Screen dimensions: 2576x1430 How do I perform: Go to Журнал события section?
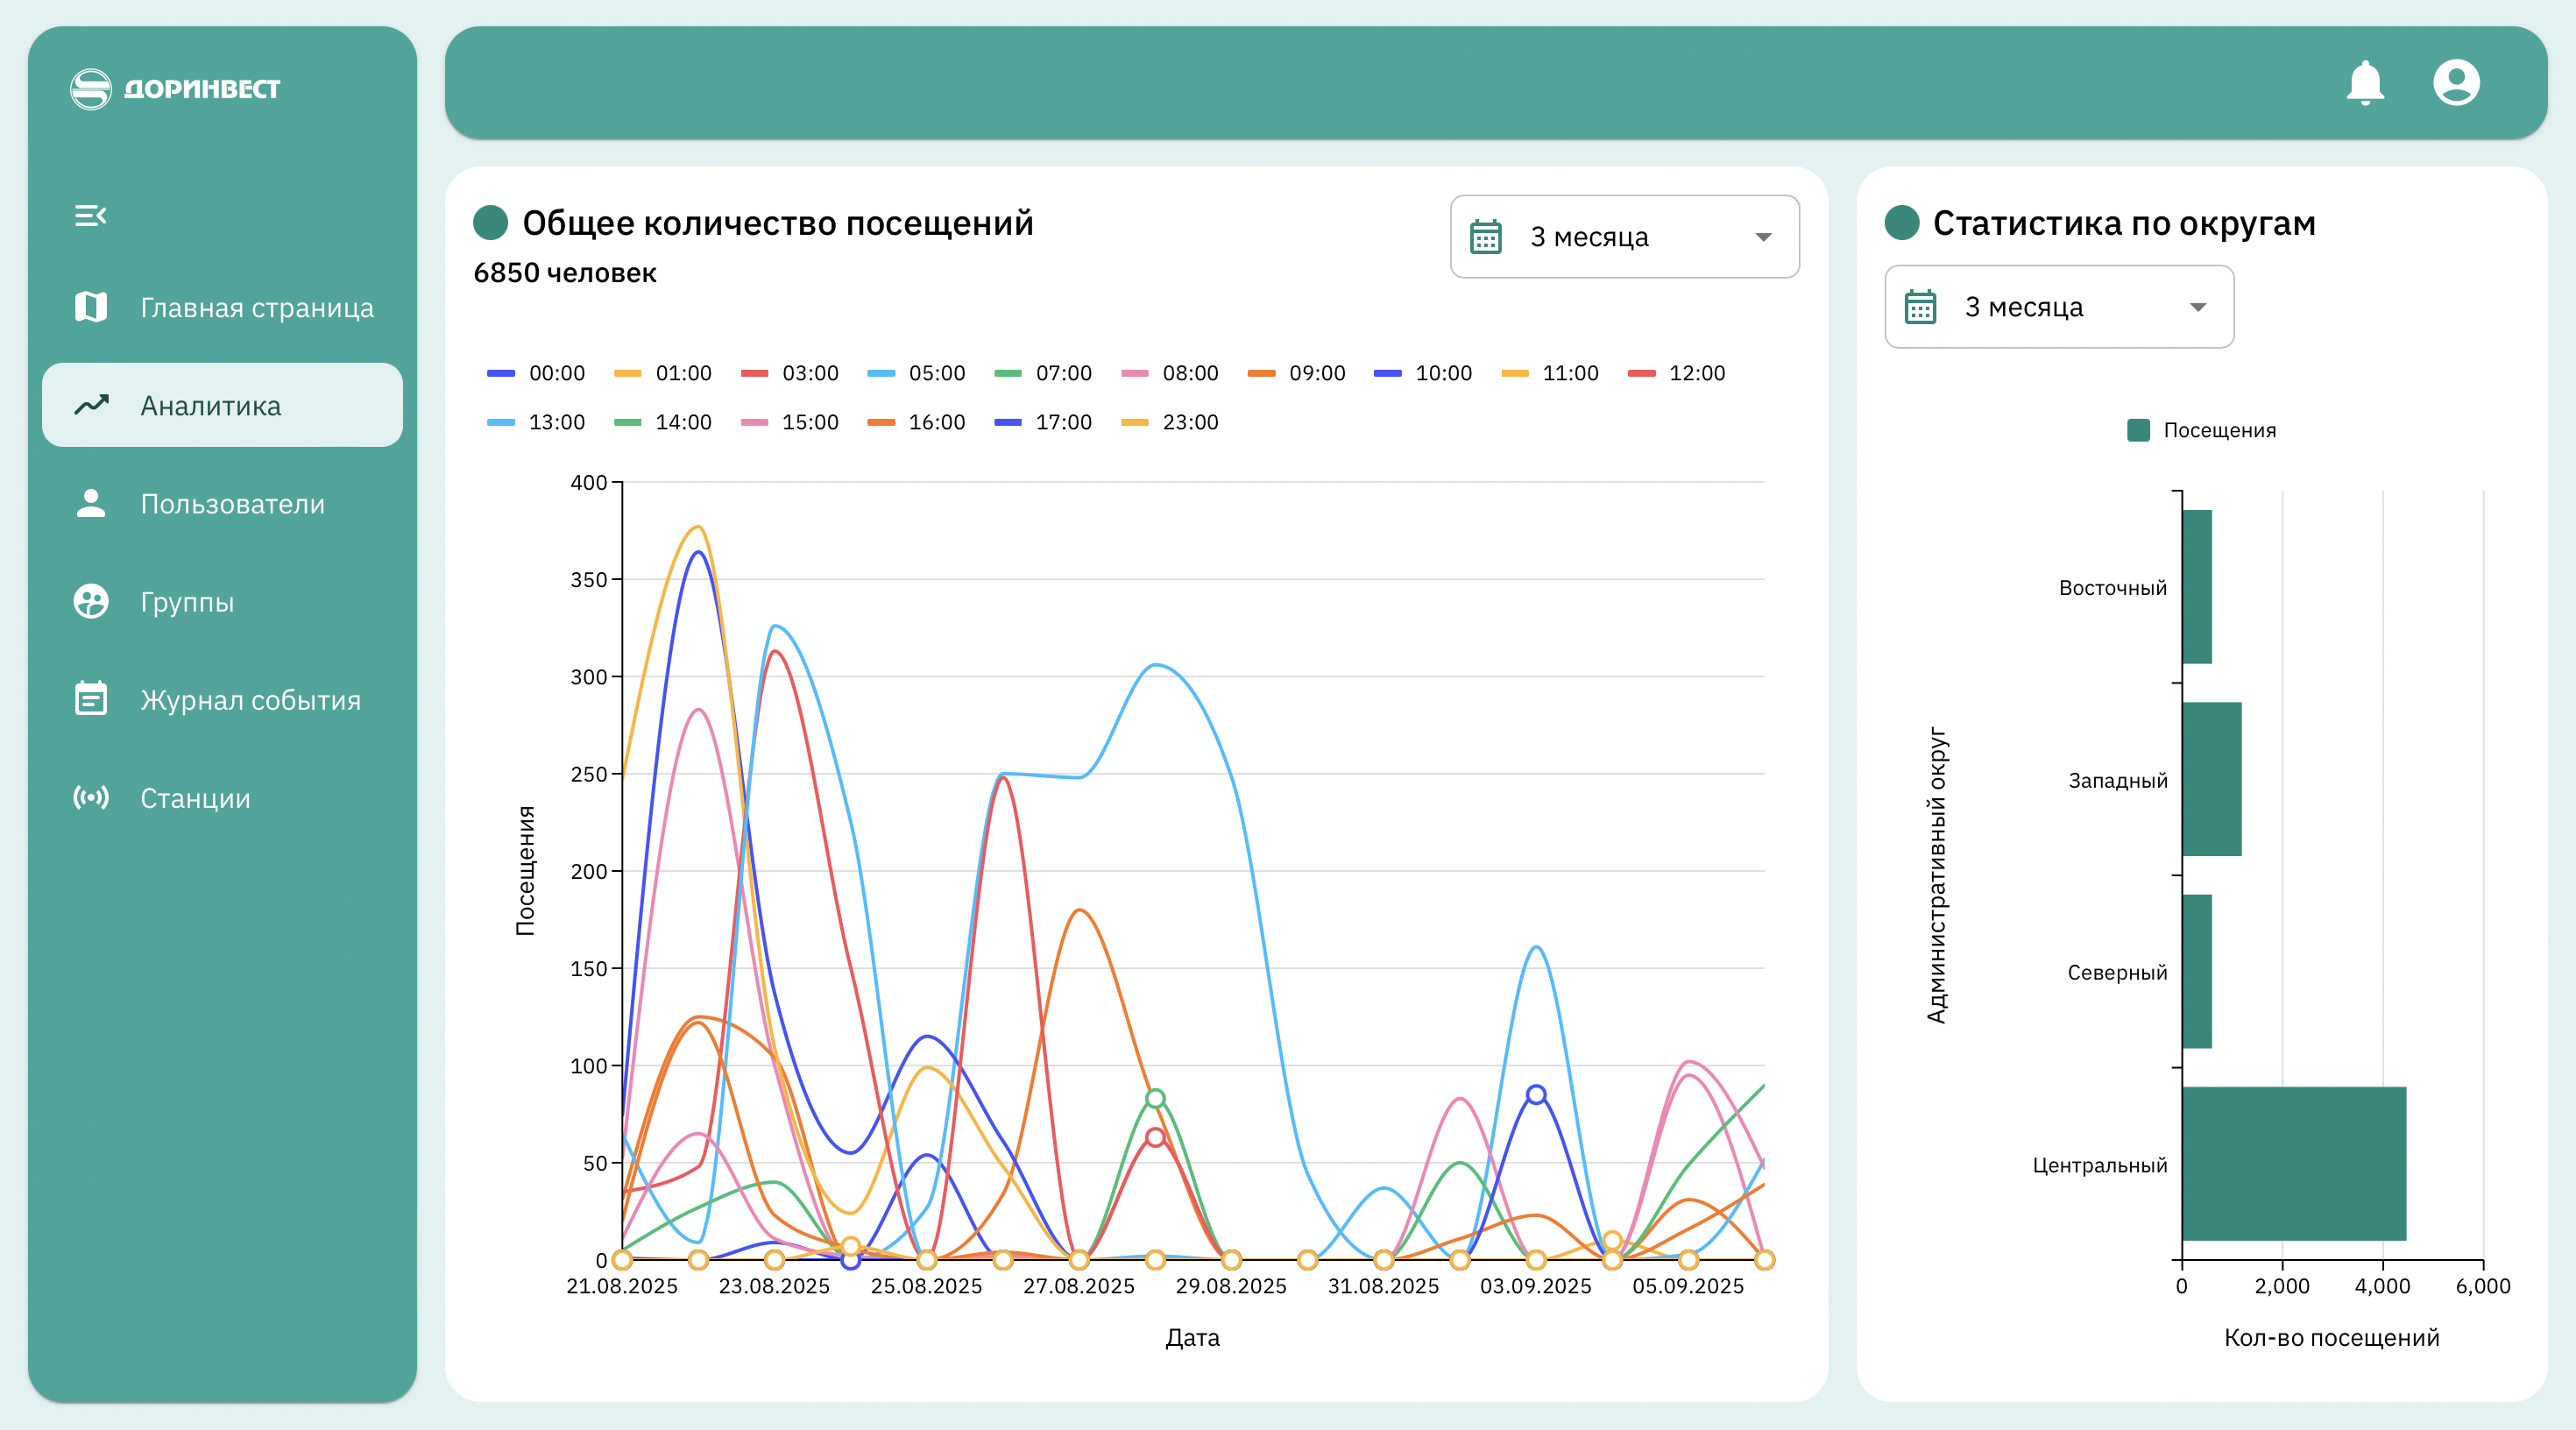(250, 699)
